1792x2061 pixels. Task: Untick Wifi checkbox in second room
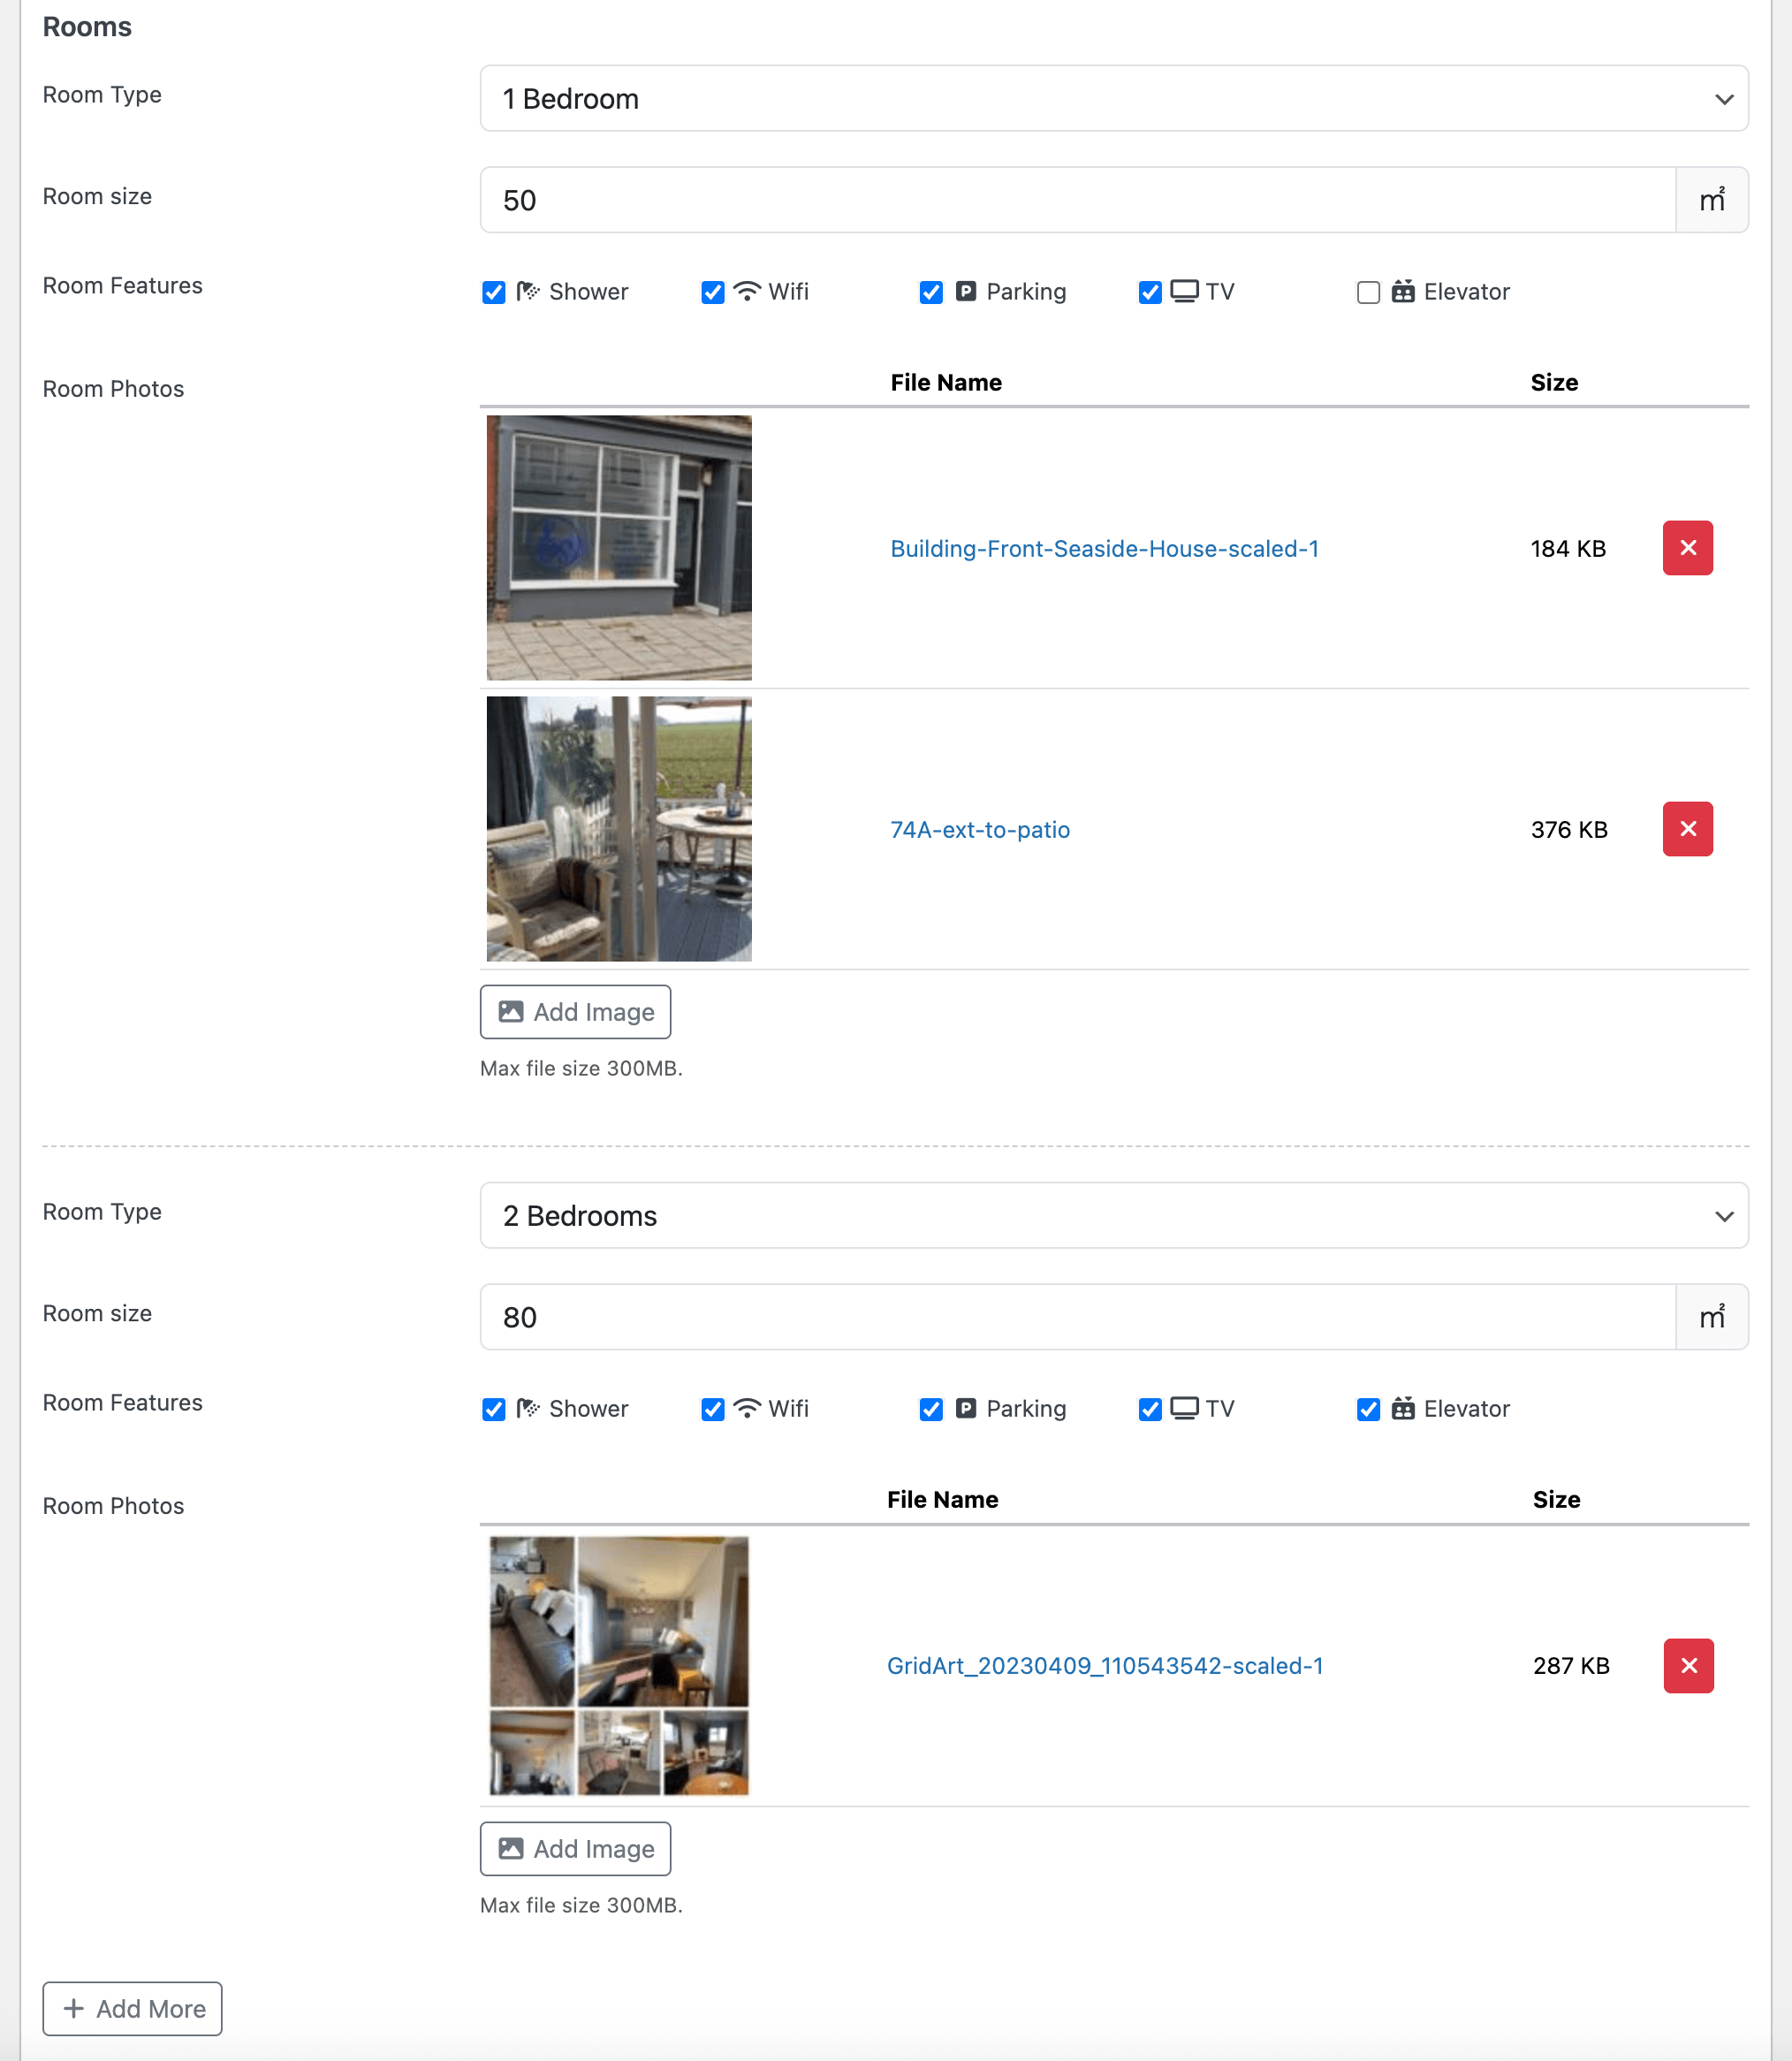[713, 1409]
